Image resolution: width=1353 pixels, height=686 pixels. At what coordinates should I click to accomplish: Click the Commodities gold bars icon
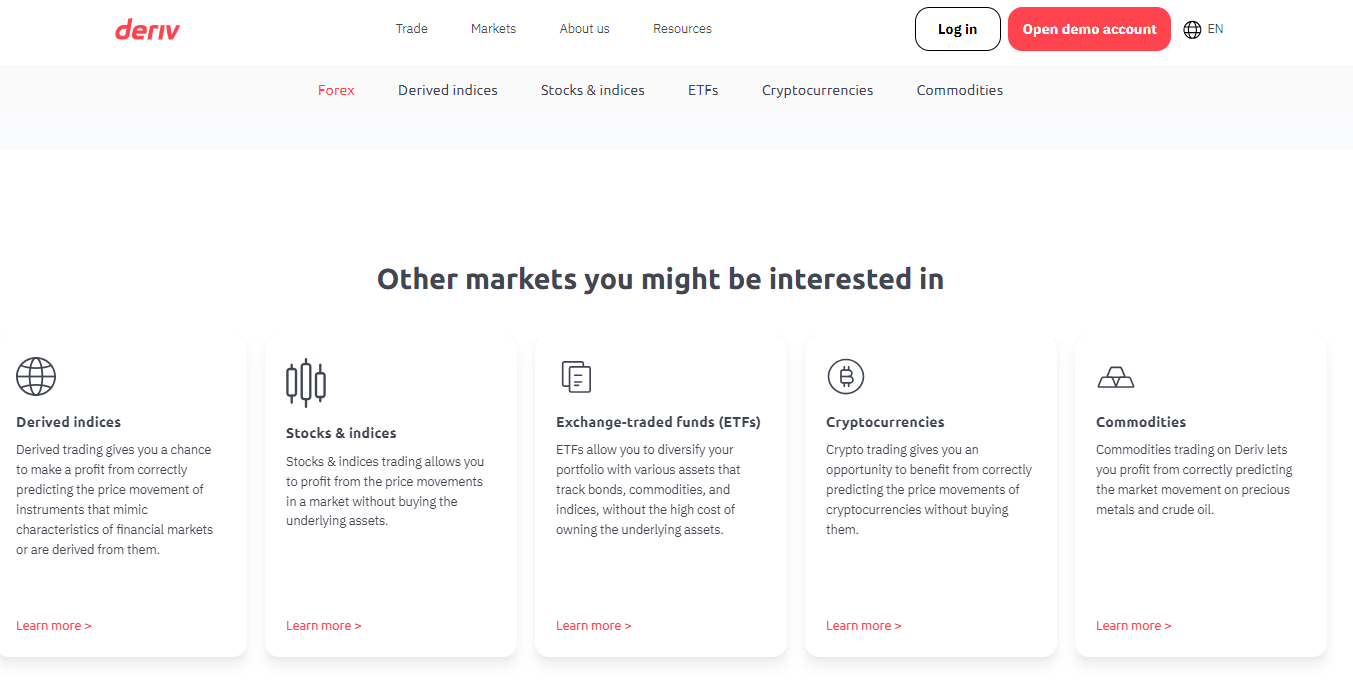1116,377
